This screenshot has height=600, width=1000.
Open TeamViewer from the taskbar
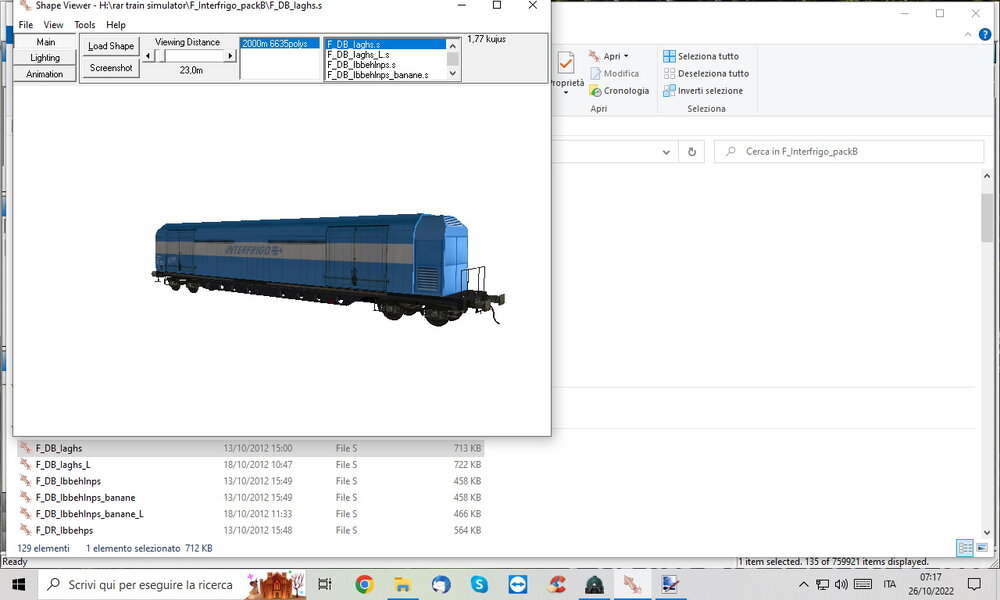pyautogui.click(x=517, y=584)
